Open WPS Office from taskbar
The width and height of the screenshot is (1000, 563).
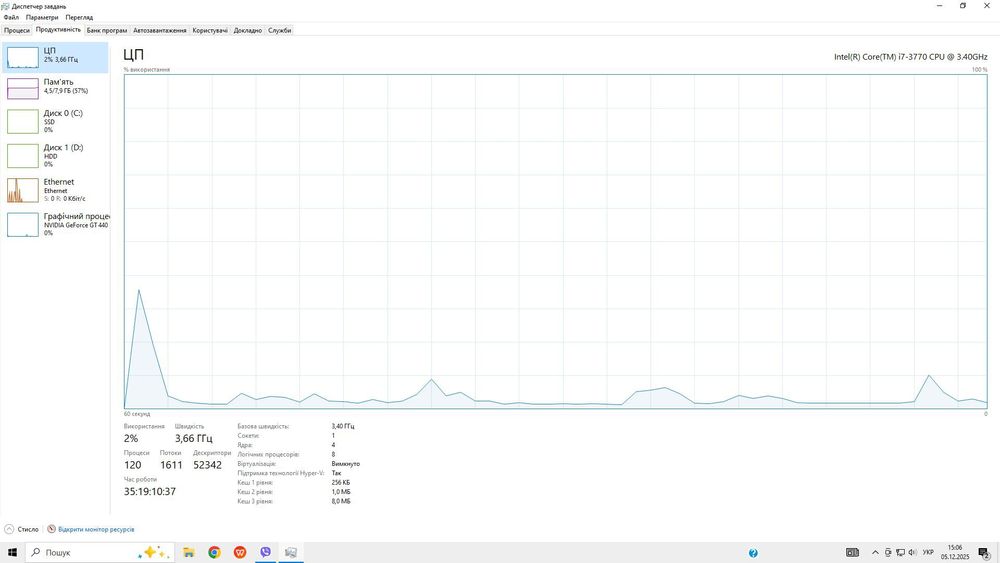pos(240,552)
